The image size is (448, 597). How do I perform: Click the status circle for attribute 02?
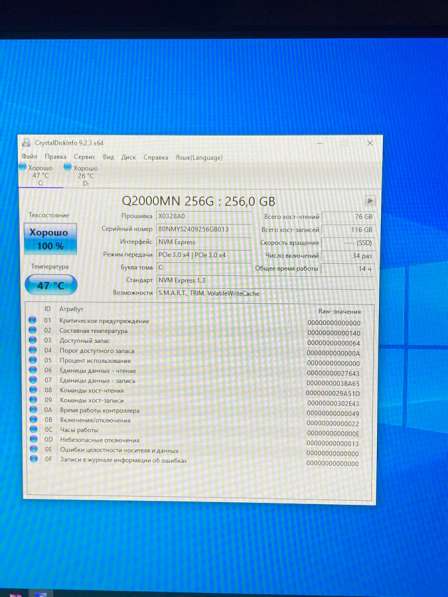[33, 330]
